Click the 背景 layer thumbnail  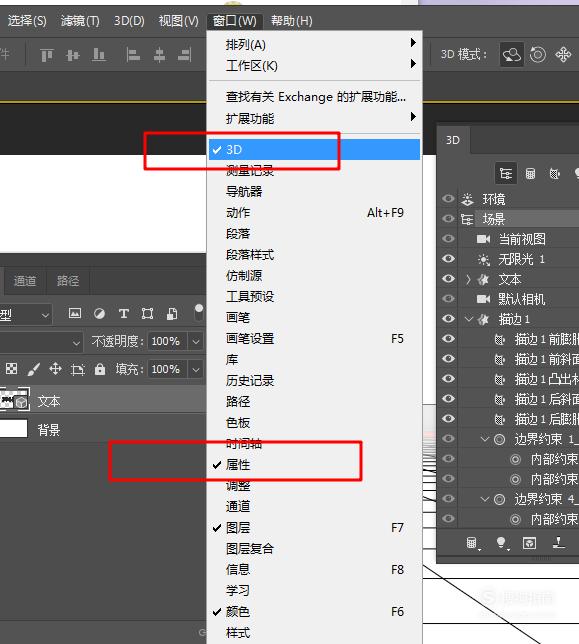[x=13, y=428]
